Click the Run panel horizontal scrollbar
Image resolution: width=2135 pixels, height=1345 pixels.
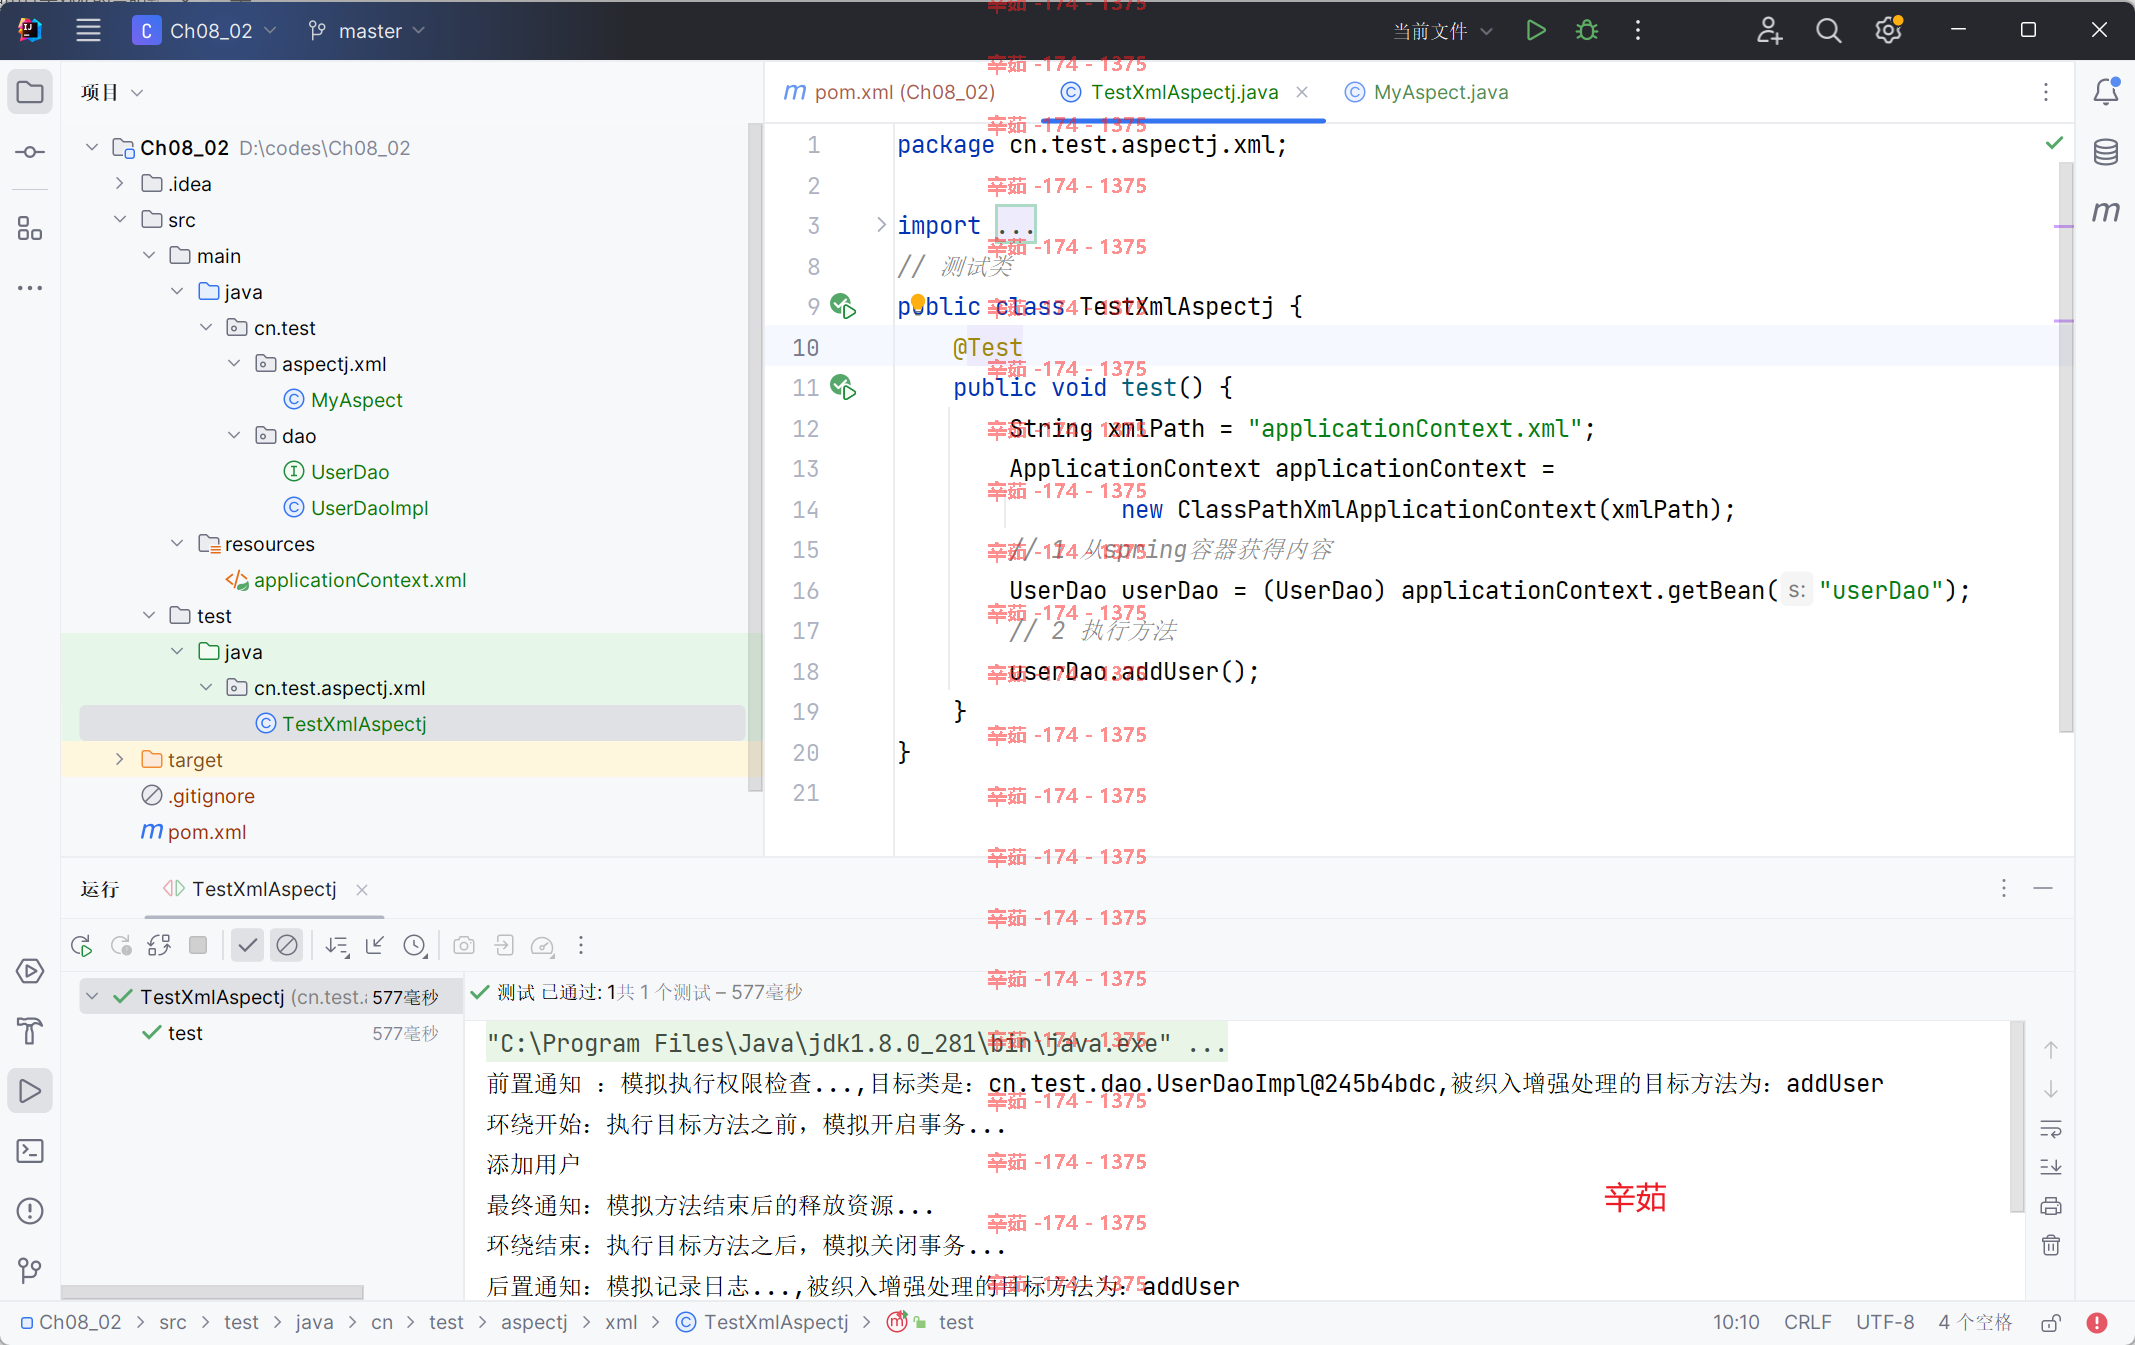212,1292
